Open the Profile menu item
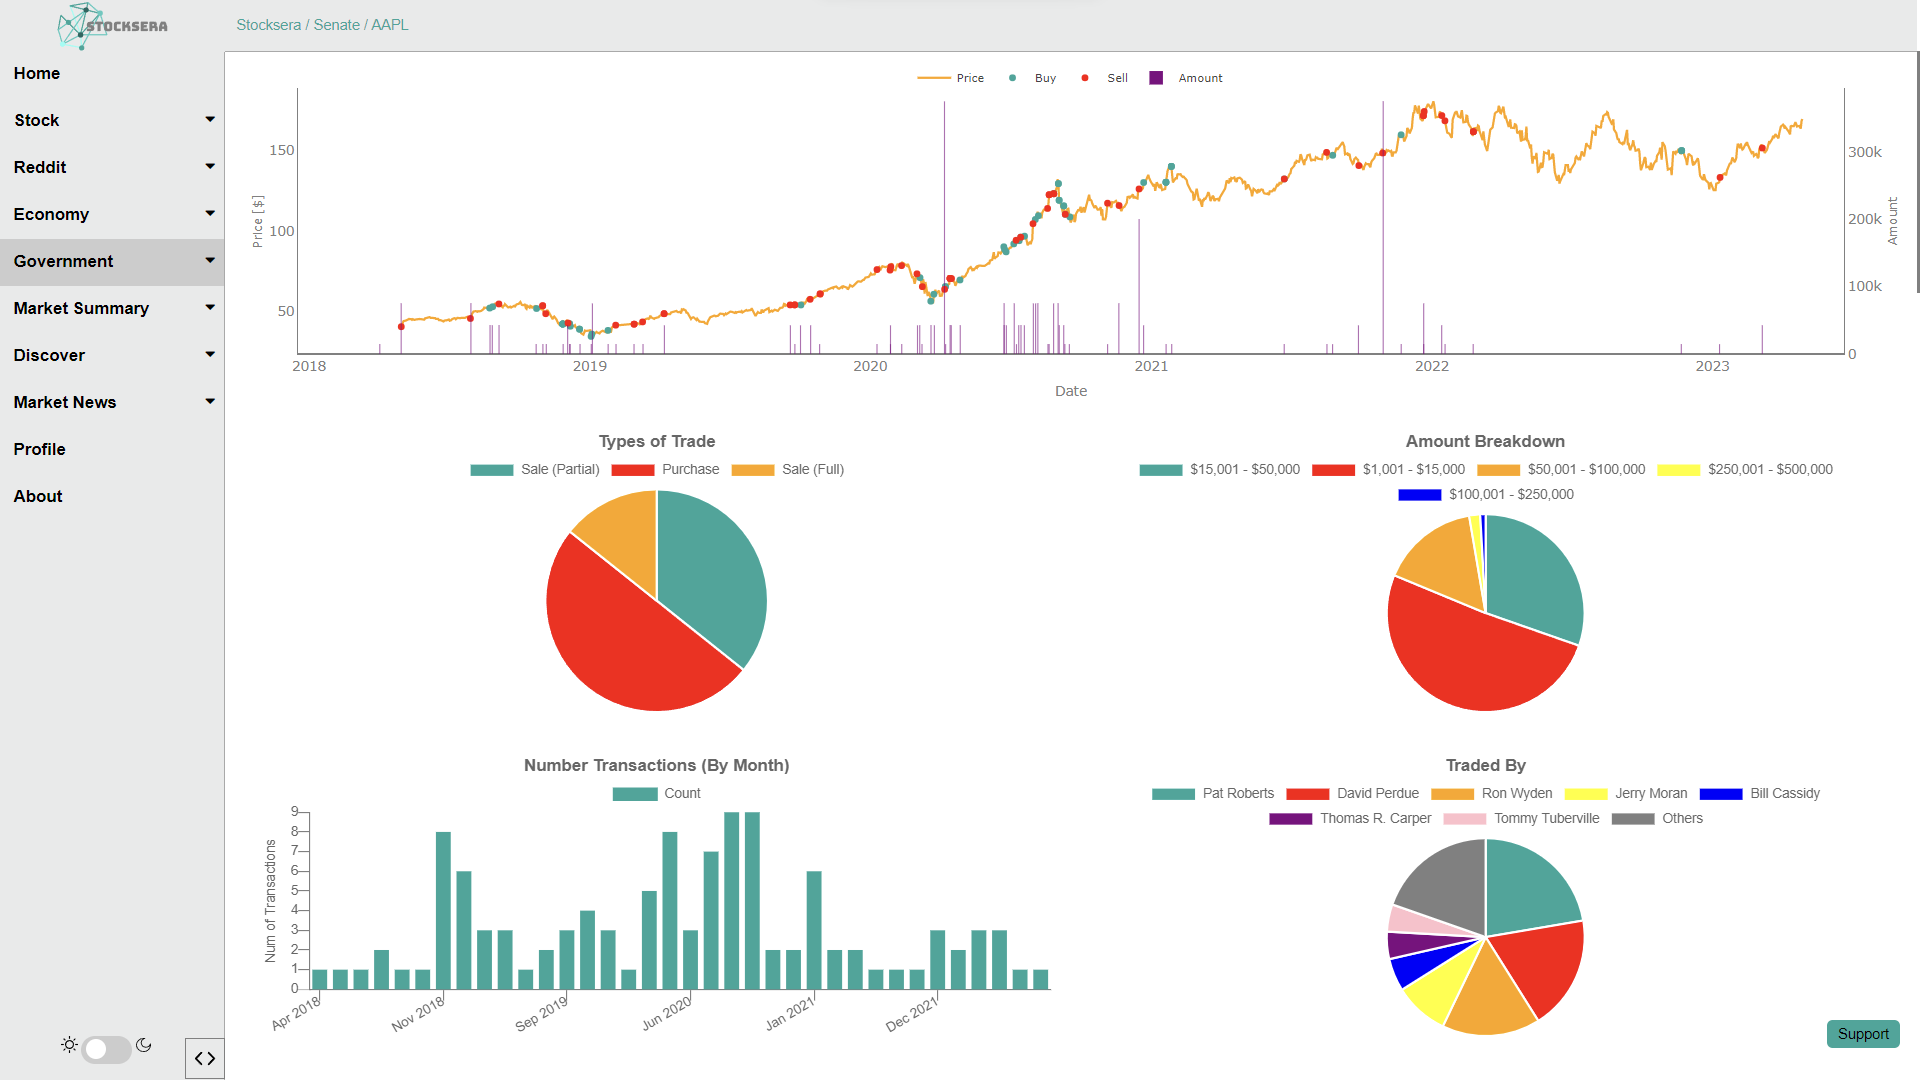The image size is (1920, 1080). 40,449
